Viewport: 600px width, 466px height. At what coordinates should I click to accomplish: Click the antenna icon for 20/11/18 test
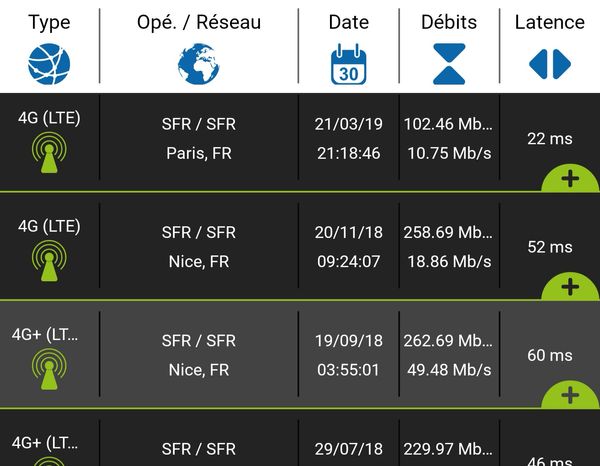[49, 263]
